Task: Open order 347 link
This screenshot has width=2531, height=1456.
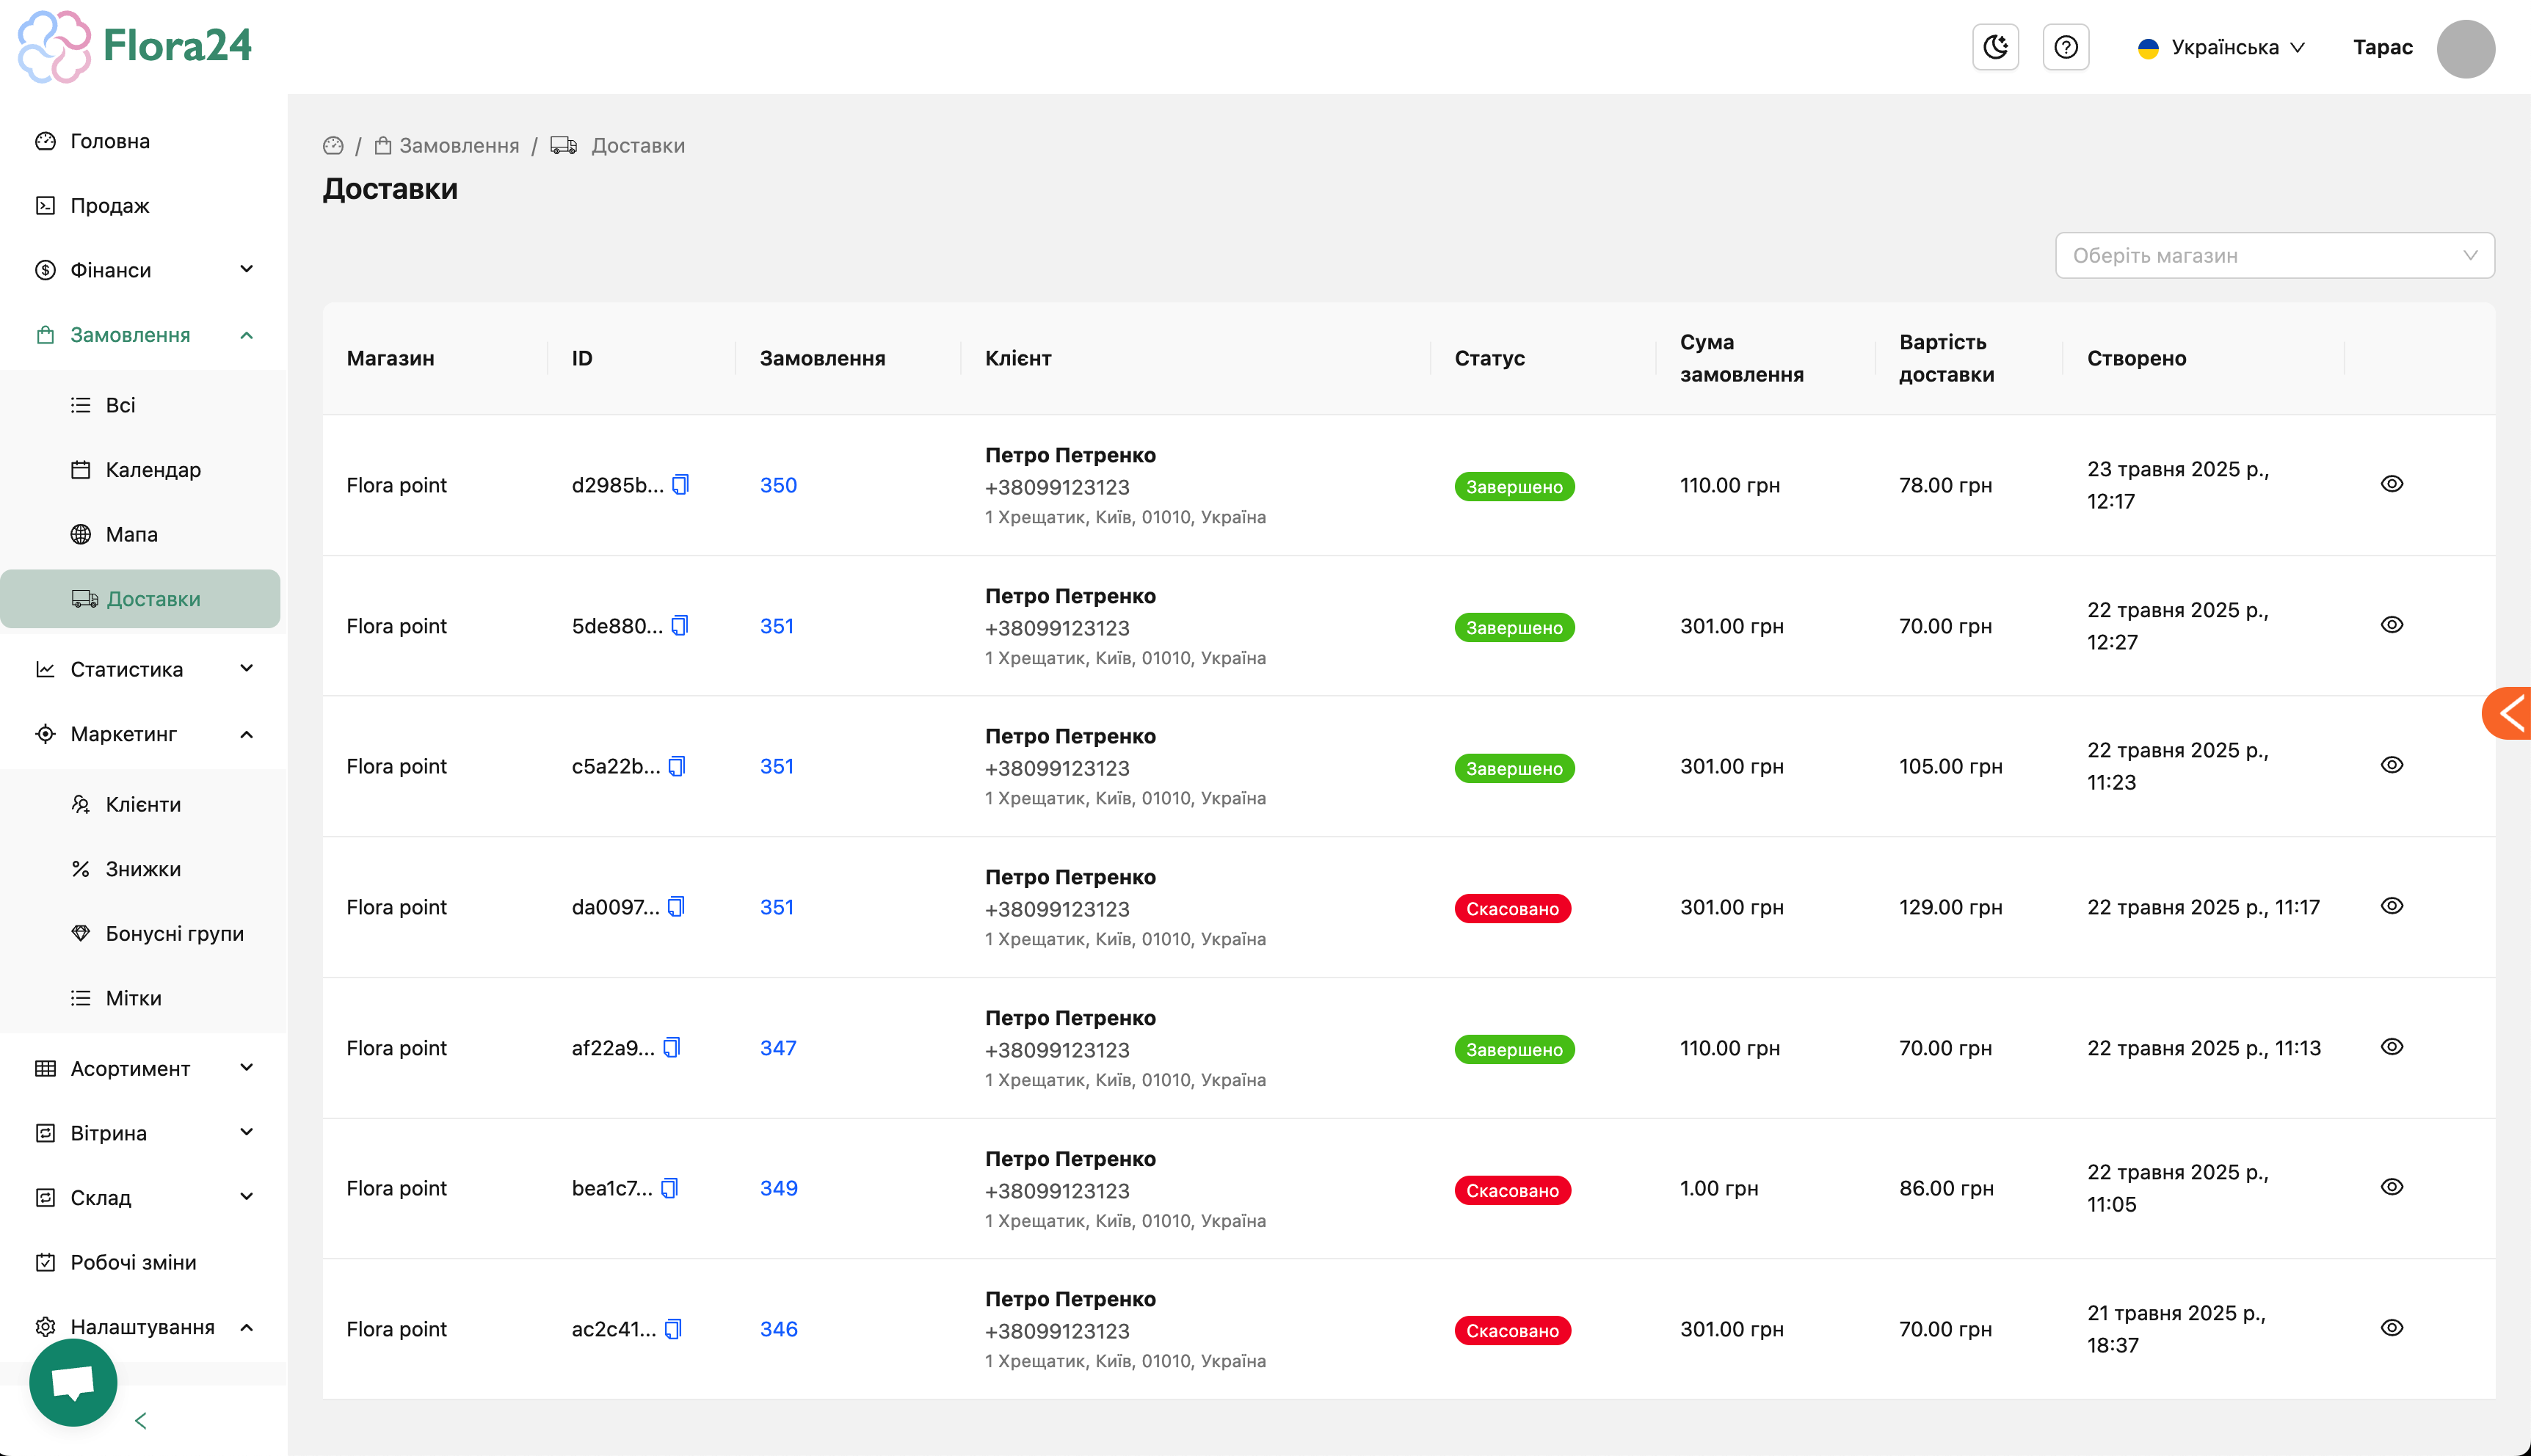Action: point(778,1048)
